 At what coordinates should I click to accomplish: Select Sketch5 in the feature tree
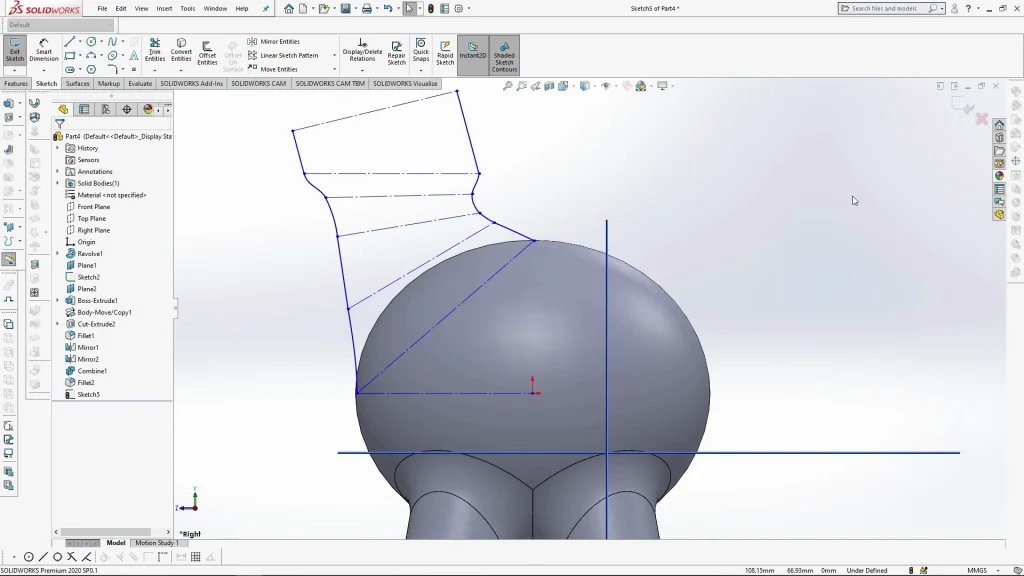point(88,395)
